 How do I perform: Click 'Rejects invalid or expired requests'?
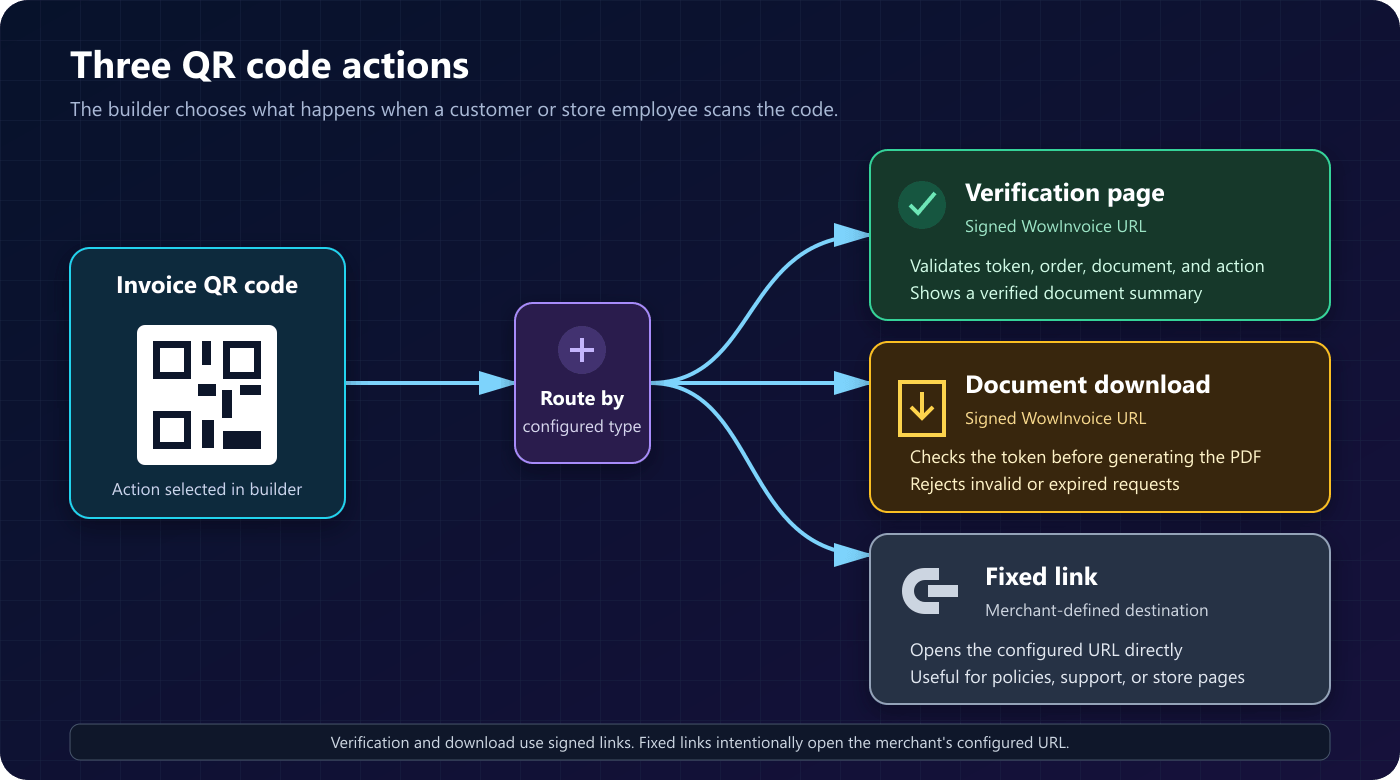1045,484
